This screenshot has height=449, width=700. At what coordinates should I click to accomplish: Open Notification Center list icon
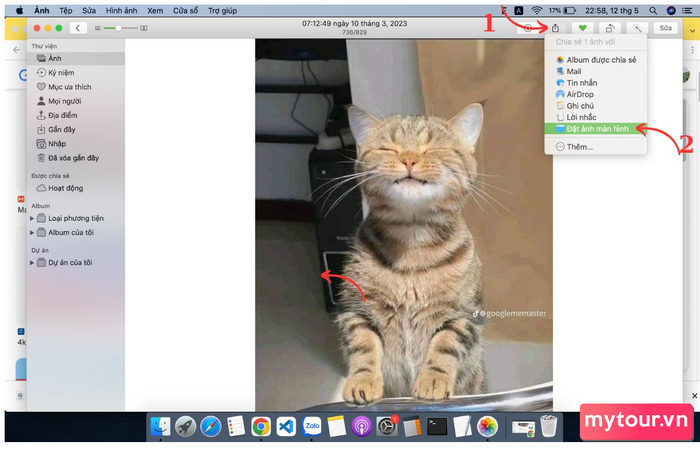[688, 11]
